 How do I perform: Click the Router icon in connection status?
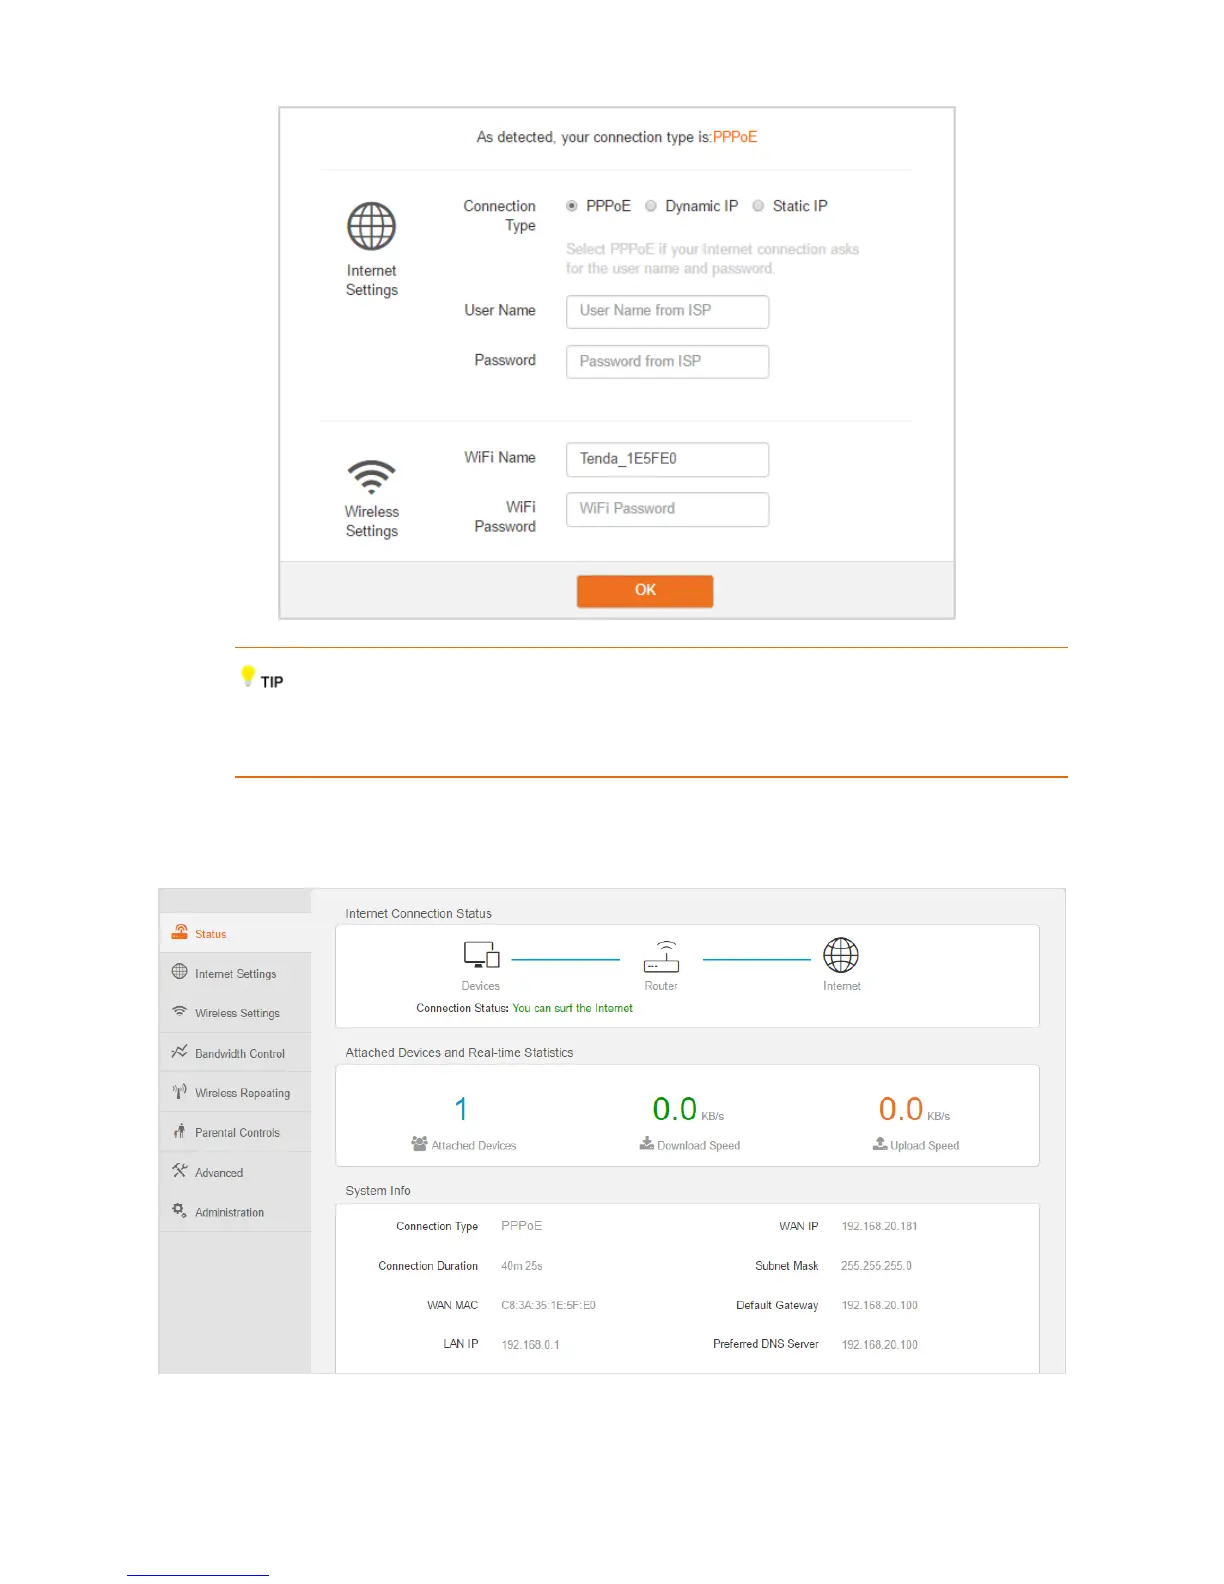click(661, 957)
